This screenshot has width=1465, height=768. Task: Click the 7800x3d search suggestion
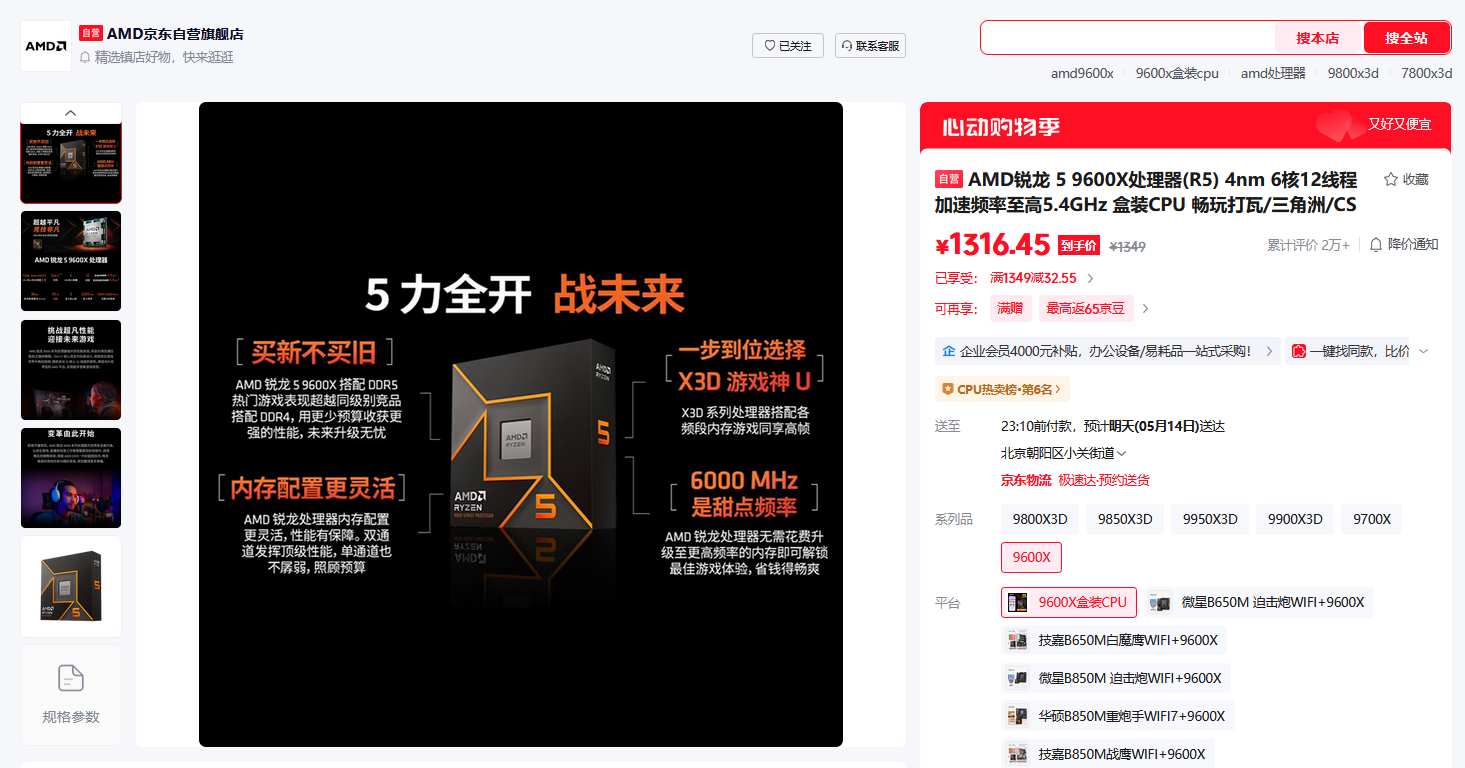pyautogui.click(x=1426, y=73)
